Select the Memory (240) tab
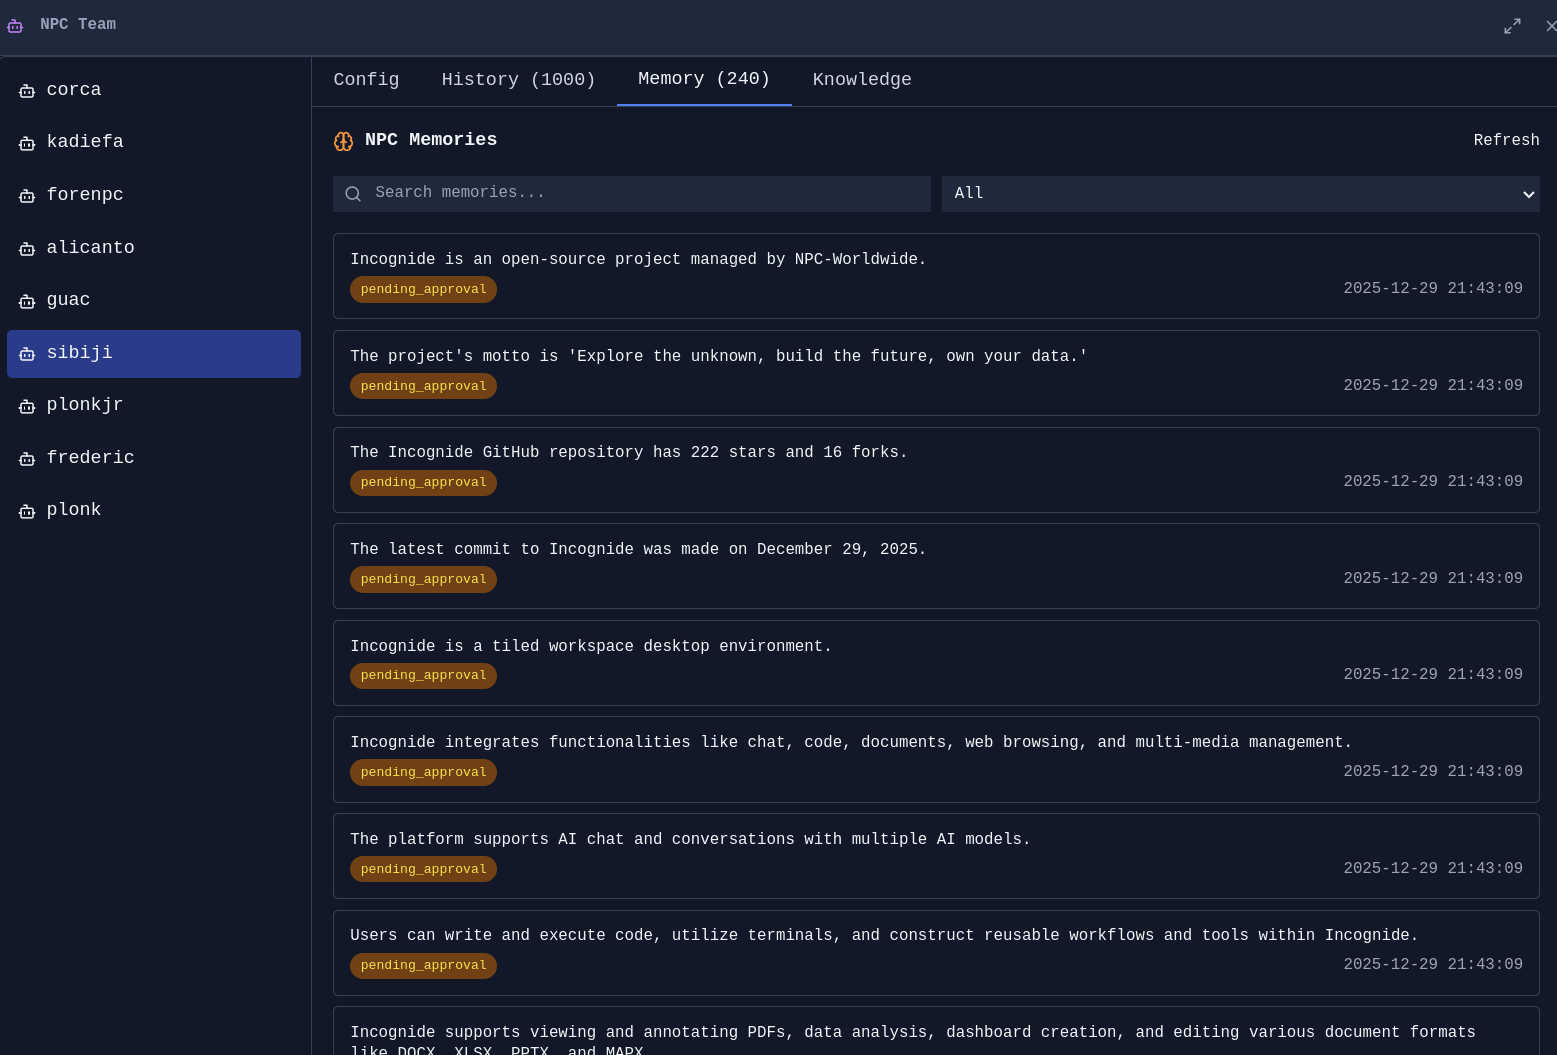The image size is (1557, 1055). pyautogui.click(x=704, y=80)
